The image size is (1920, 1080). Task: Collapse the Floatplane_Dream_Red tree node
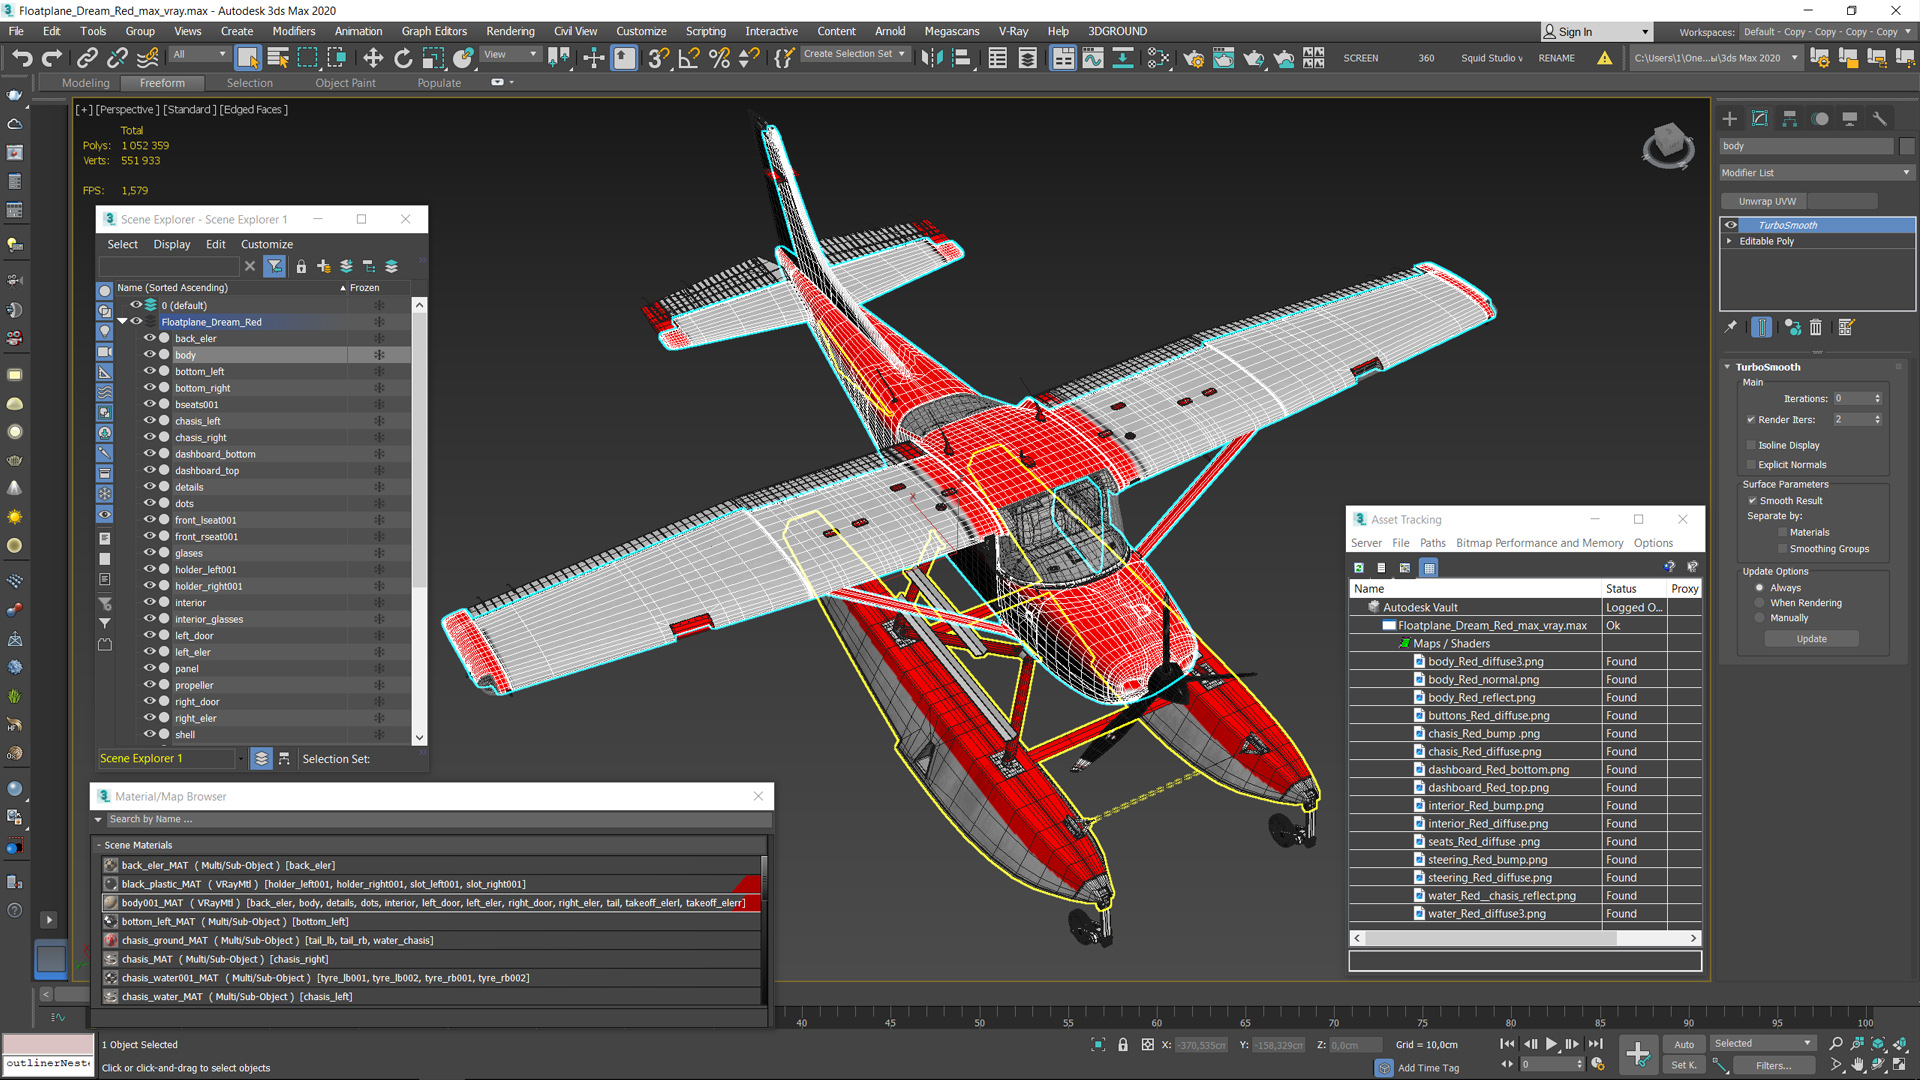click(x=122, y=322)
